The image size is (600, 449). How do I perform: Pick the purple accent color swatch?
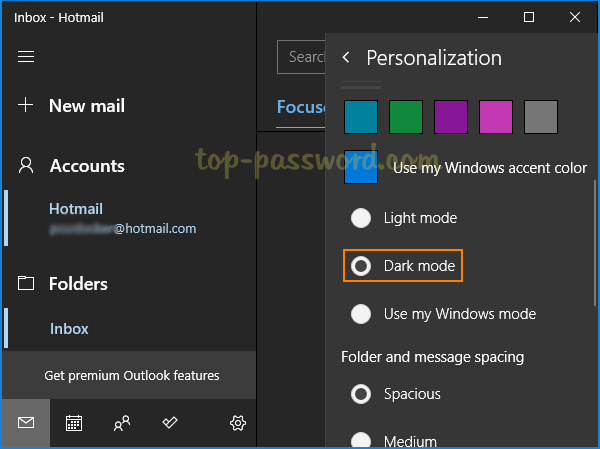pos(451,117)
